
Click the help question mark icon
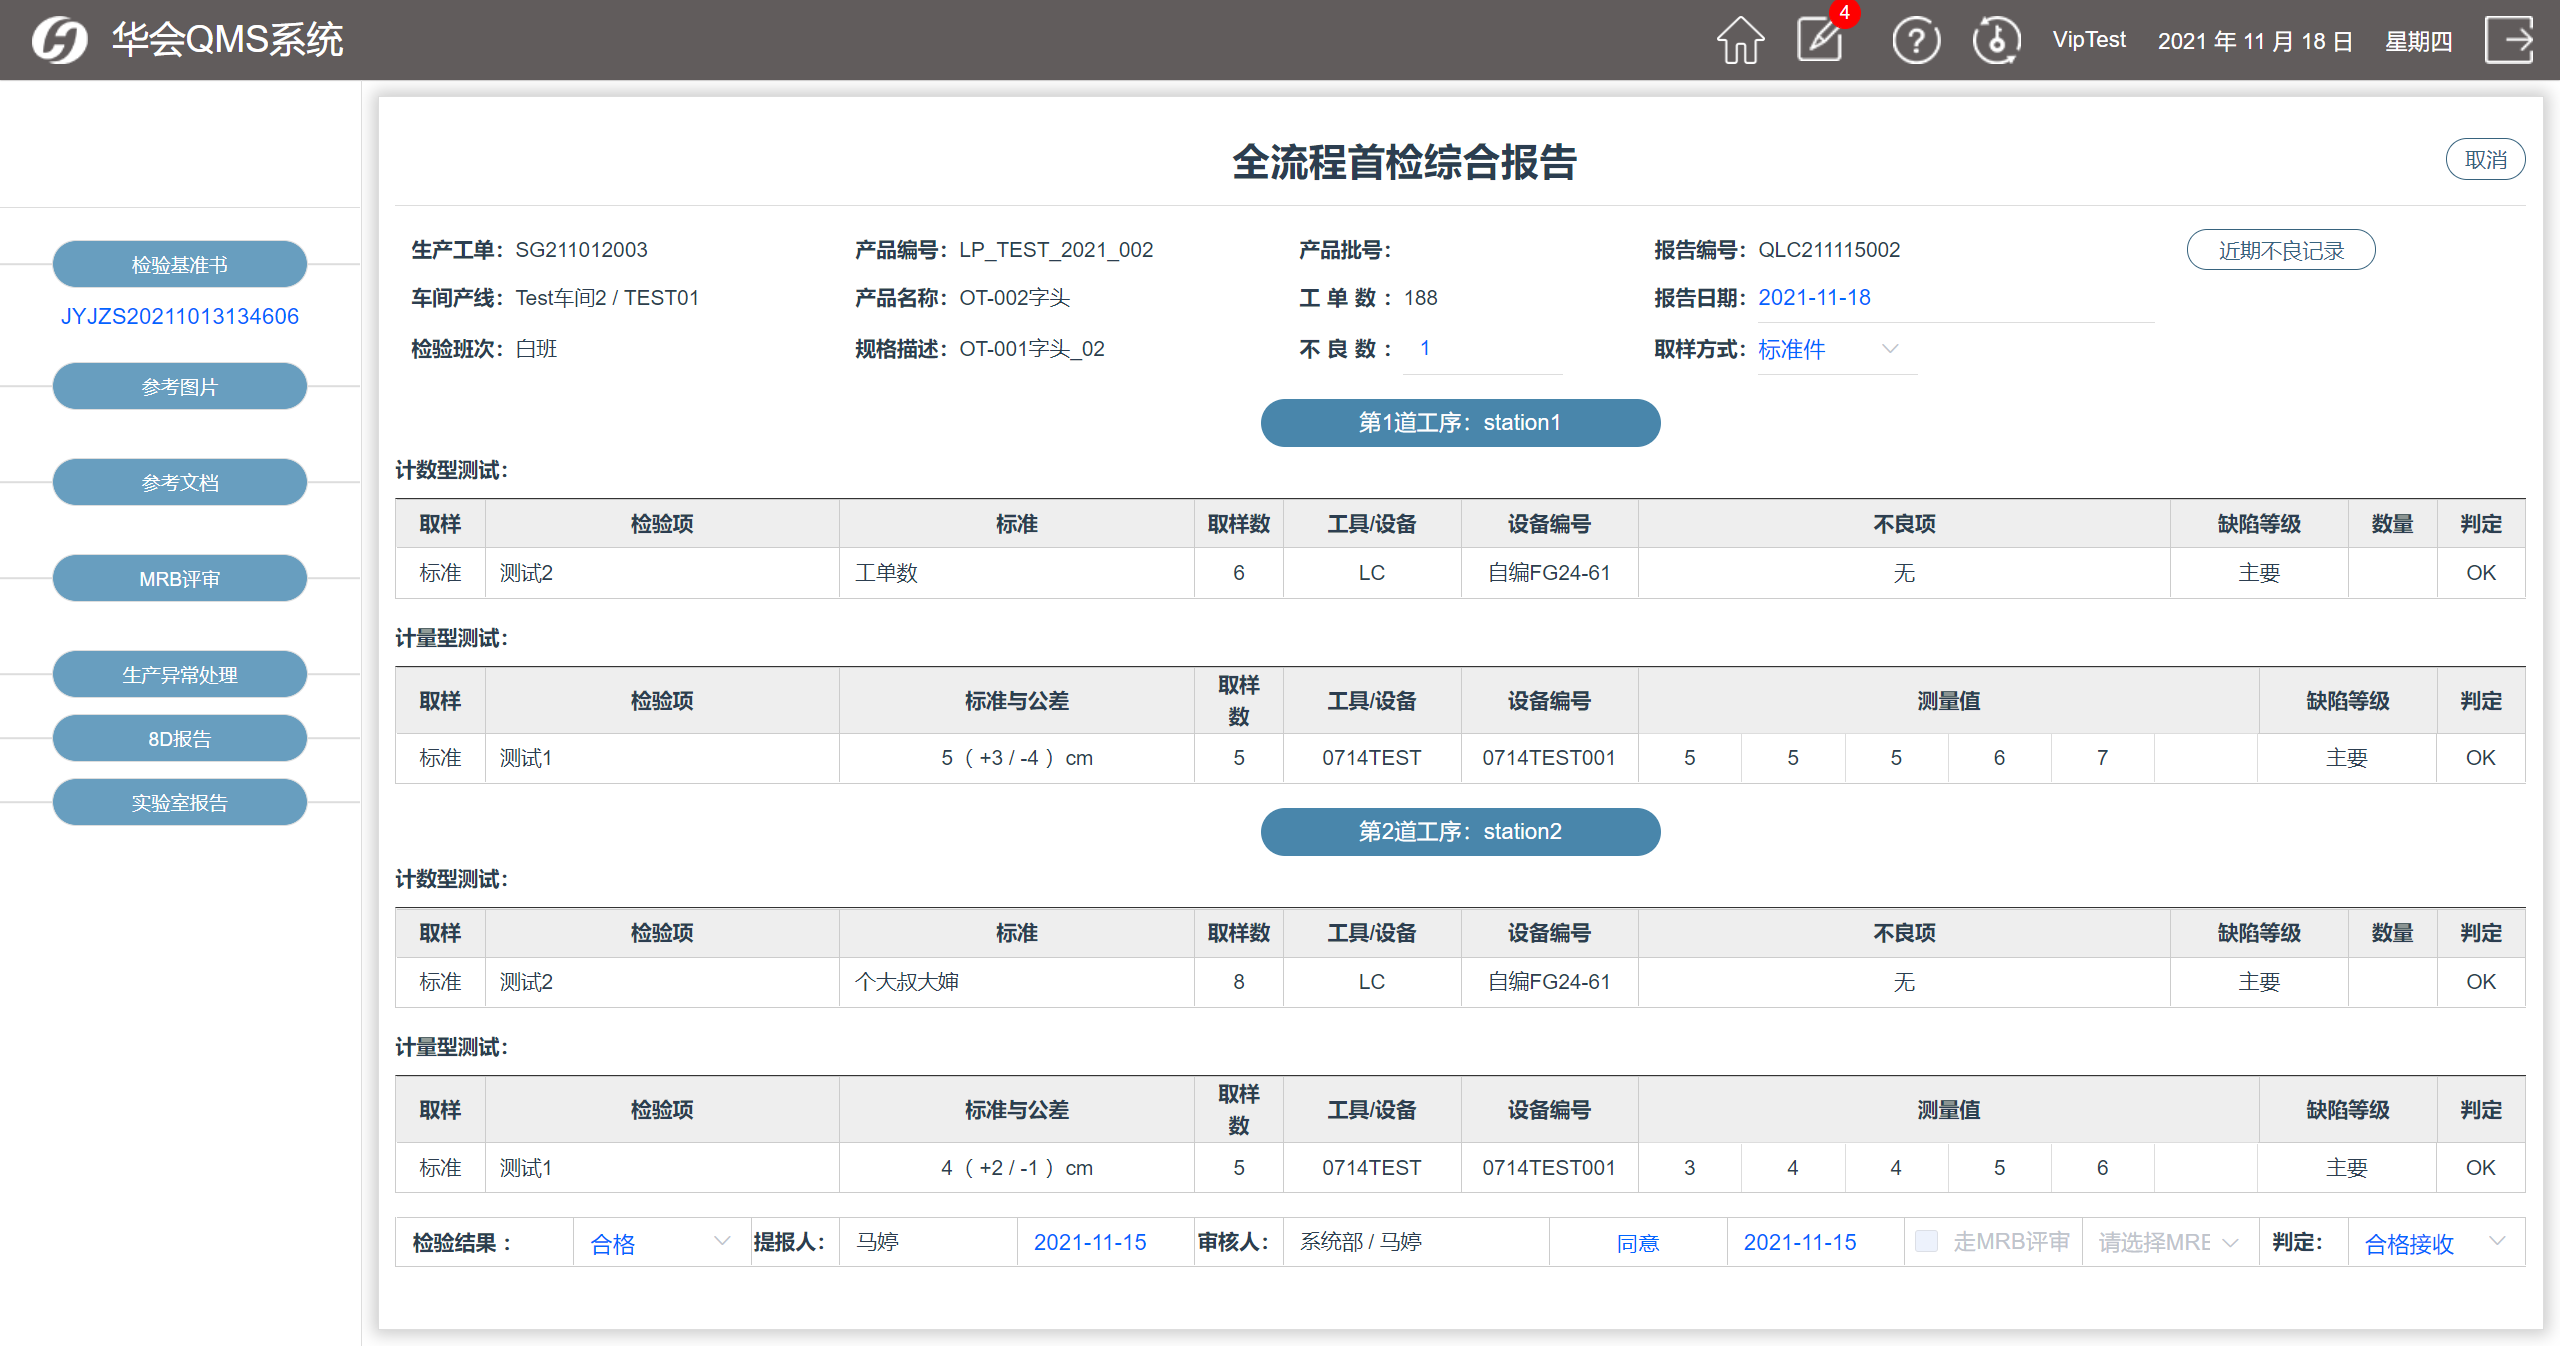click(1915, 41)
